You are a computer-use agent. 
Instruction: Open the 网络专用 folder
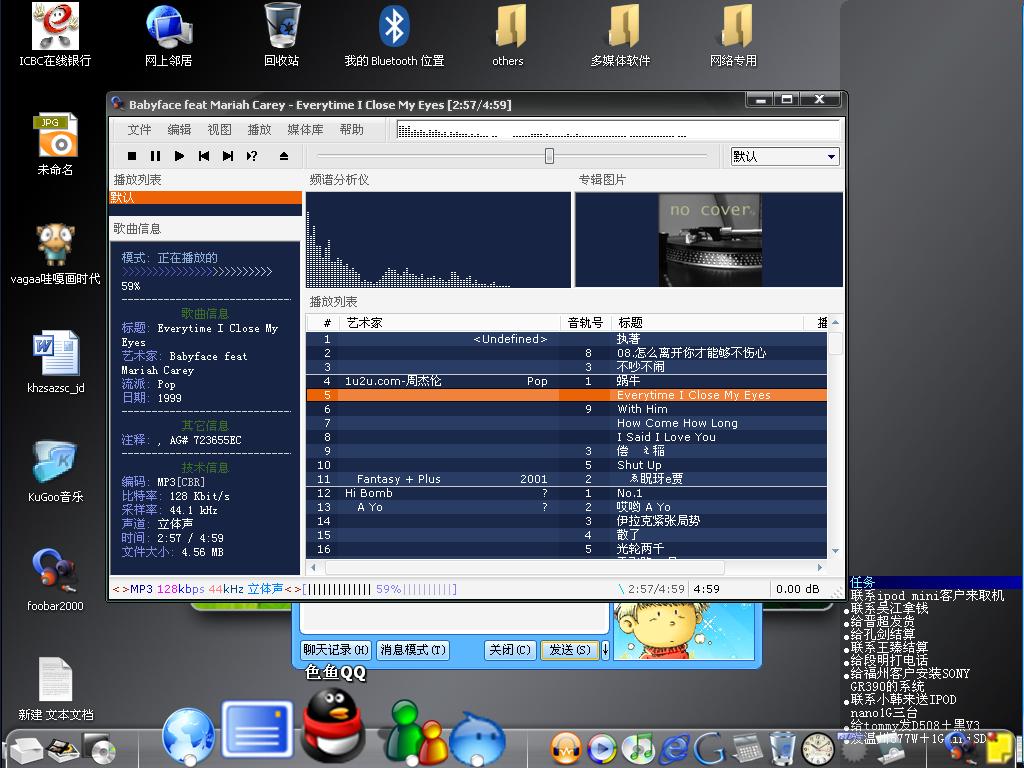(x=734, y=35)
